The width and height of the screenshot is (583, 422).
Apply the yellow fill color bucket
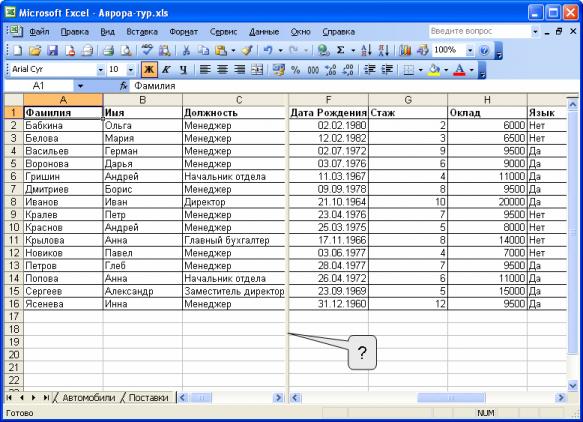tap(434, 70)
